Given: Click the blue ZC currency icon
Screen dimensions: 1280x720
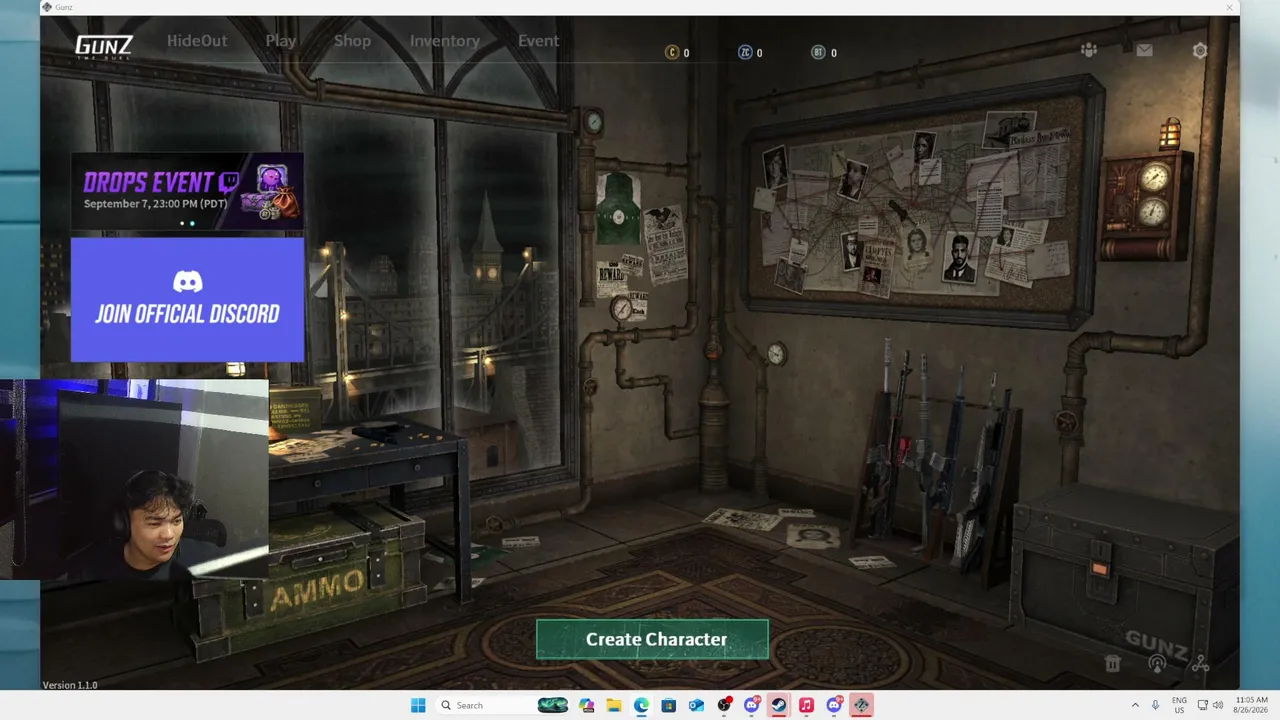Looking at the screenshot, I should click(x=745, y=53).
